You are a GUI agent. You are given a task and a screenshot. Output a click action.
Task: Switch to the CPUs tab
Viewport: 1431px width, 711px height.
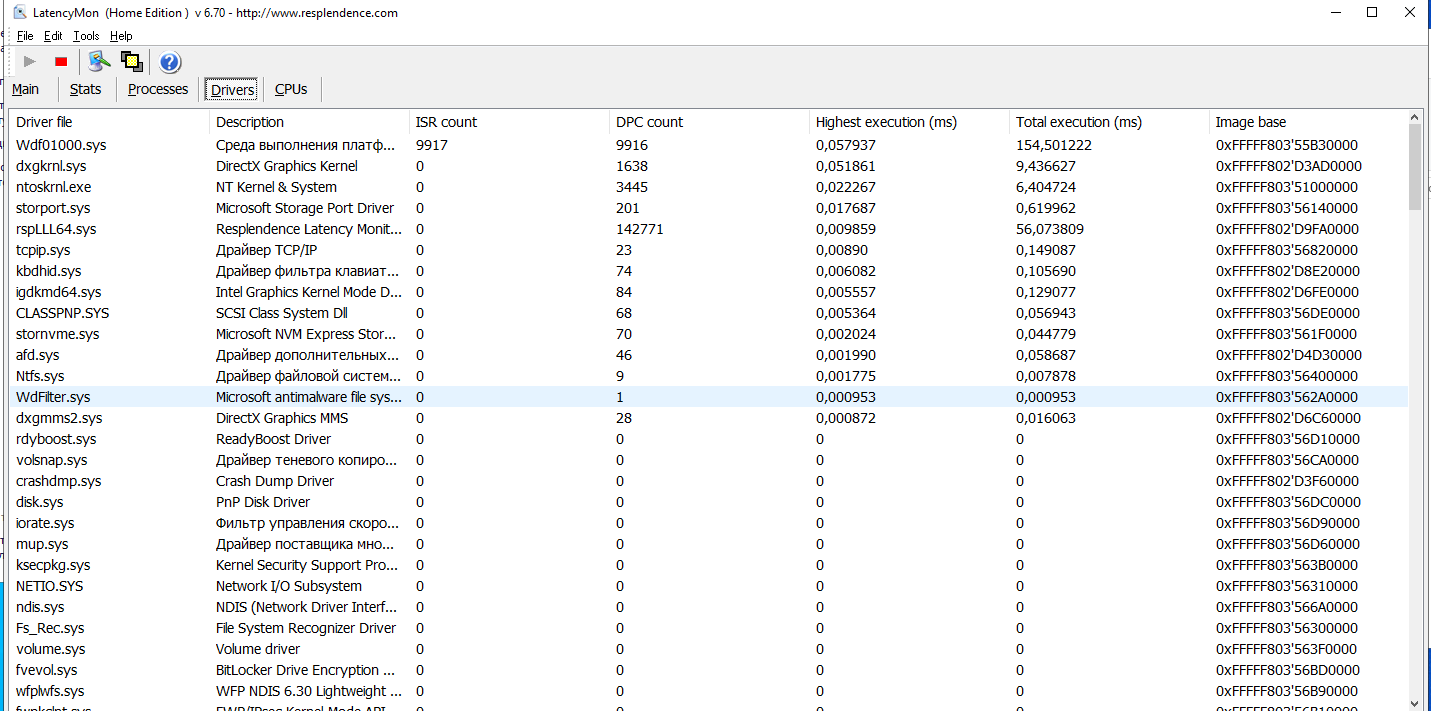(291, 89)
